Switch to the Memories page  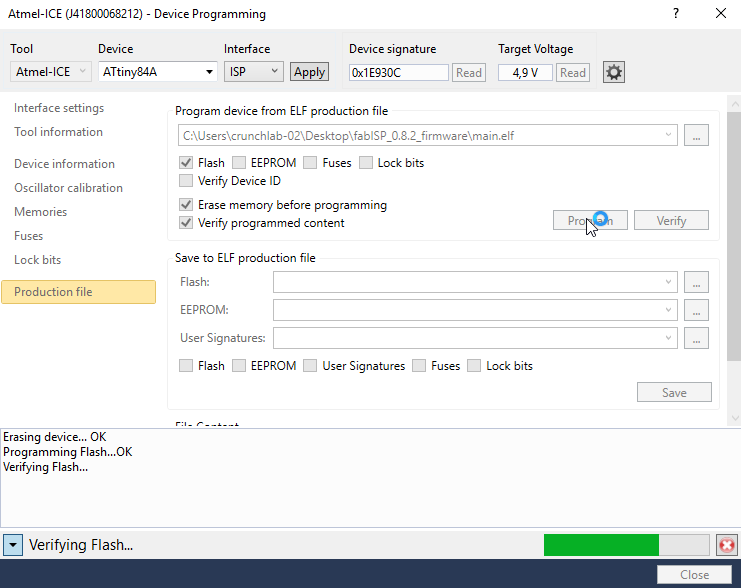click(x=41, y=212)
